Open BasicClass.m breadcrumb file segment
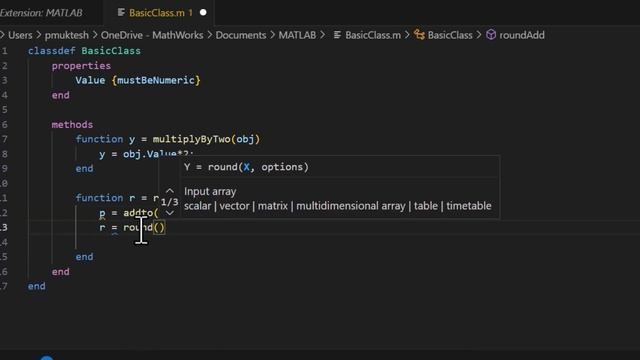 (x=373, y=35)
